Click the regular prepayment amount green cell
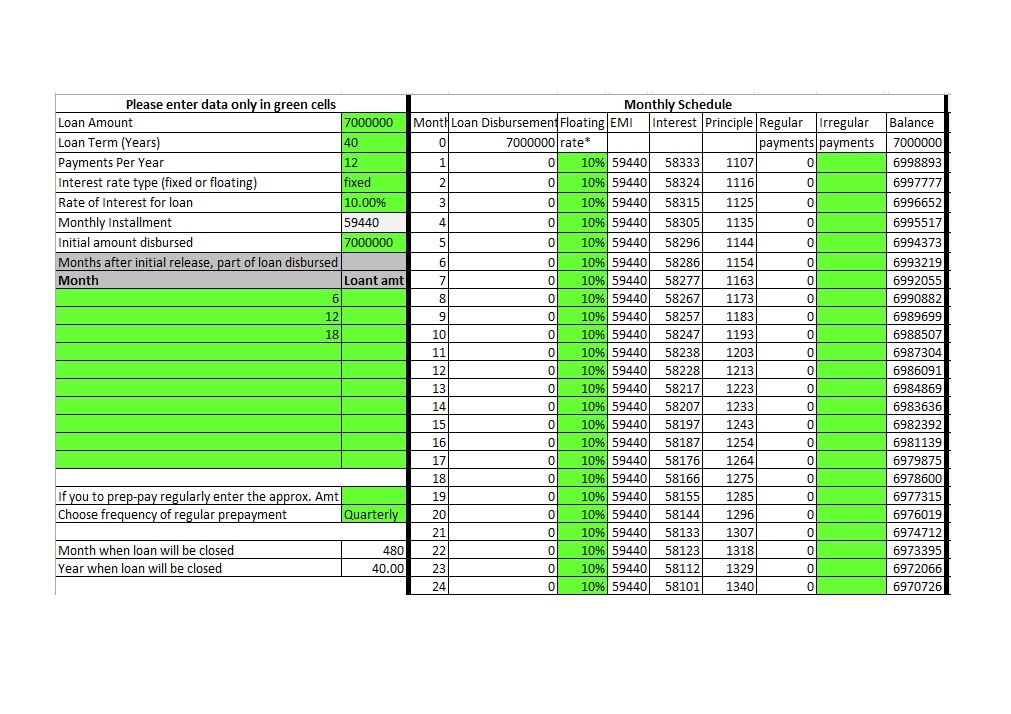 point(373,496)
